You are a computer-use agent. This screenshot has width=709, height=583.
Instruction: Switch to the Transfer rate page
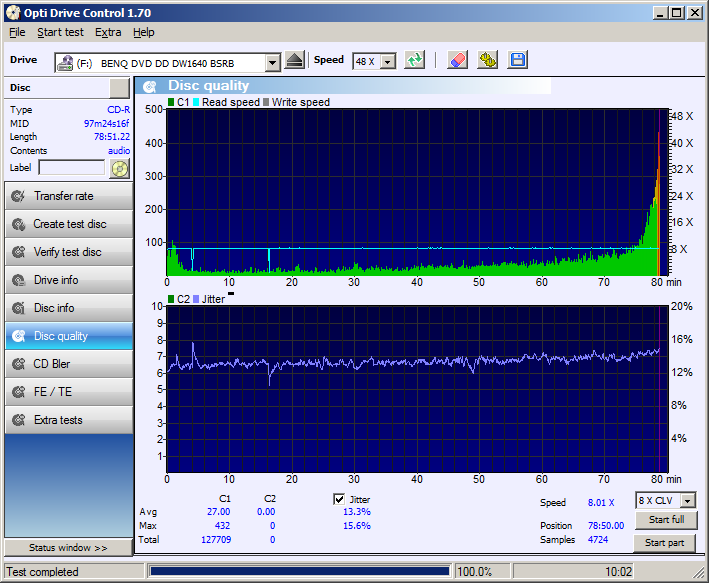pyautogui.click(x=69, y=196)
